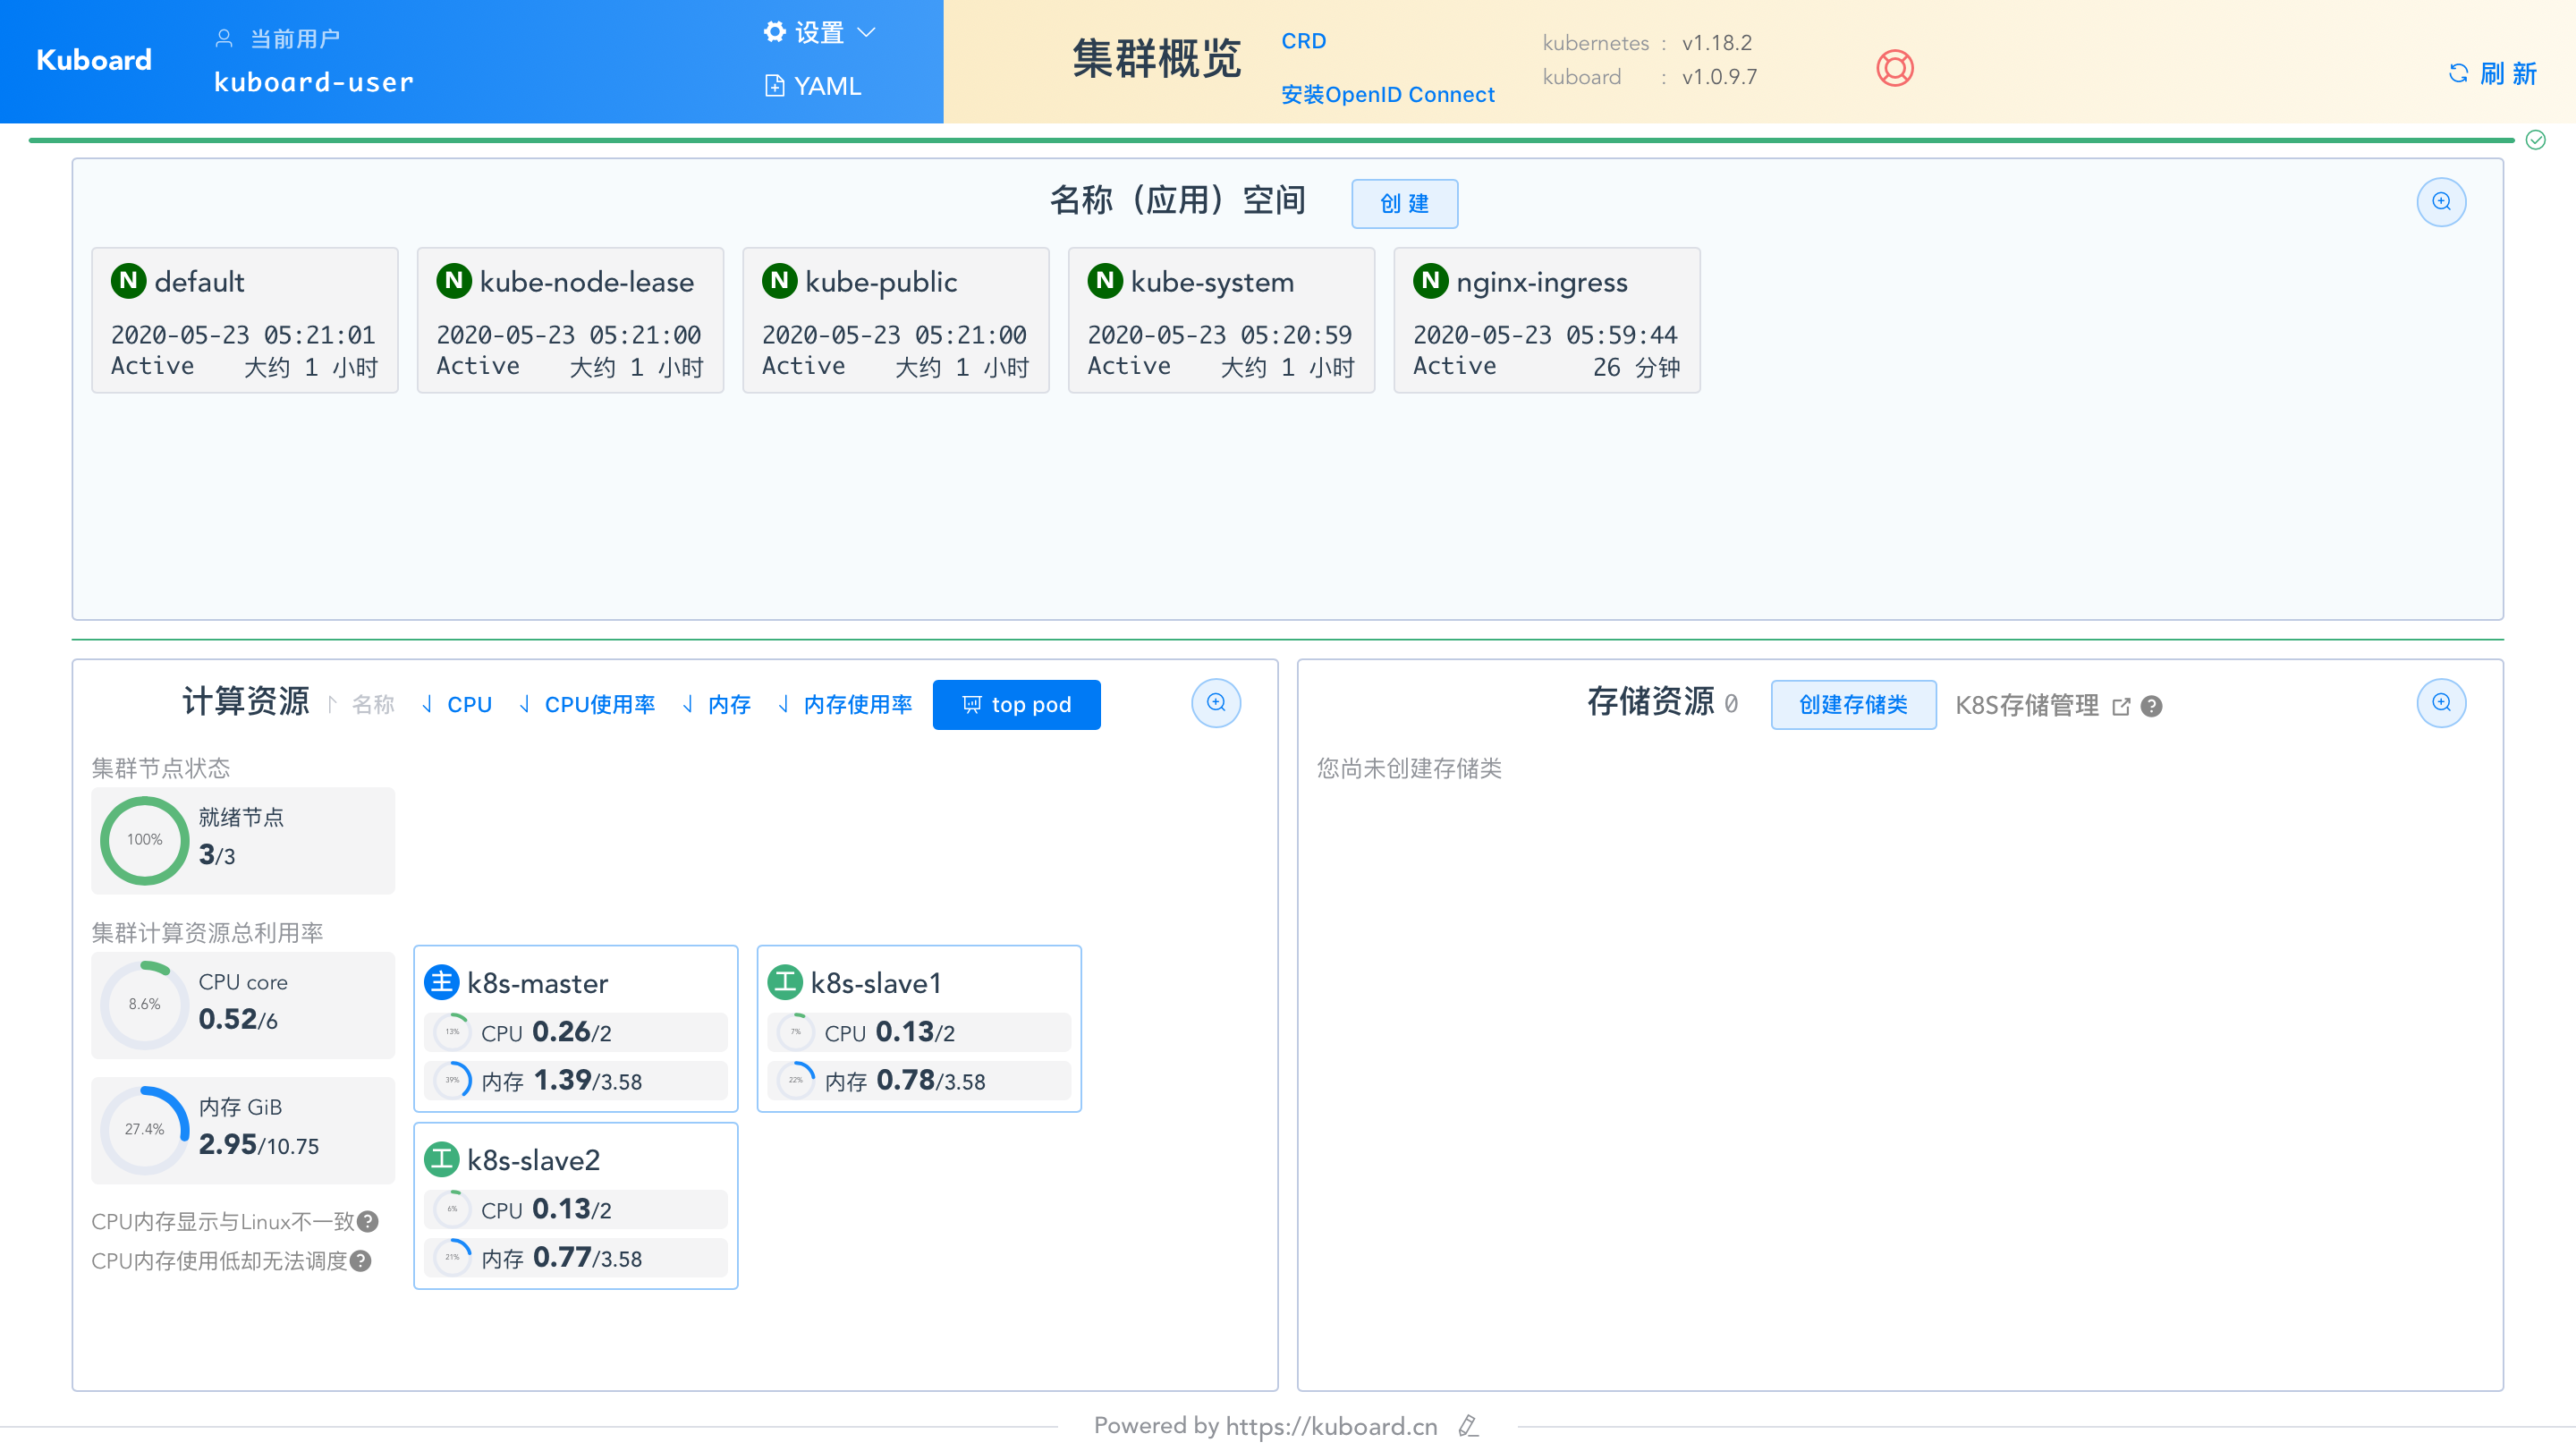Screen dimensions: 2576x1451
Task: Expand the 设置 dropdown menu
Action: [820, 31]
